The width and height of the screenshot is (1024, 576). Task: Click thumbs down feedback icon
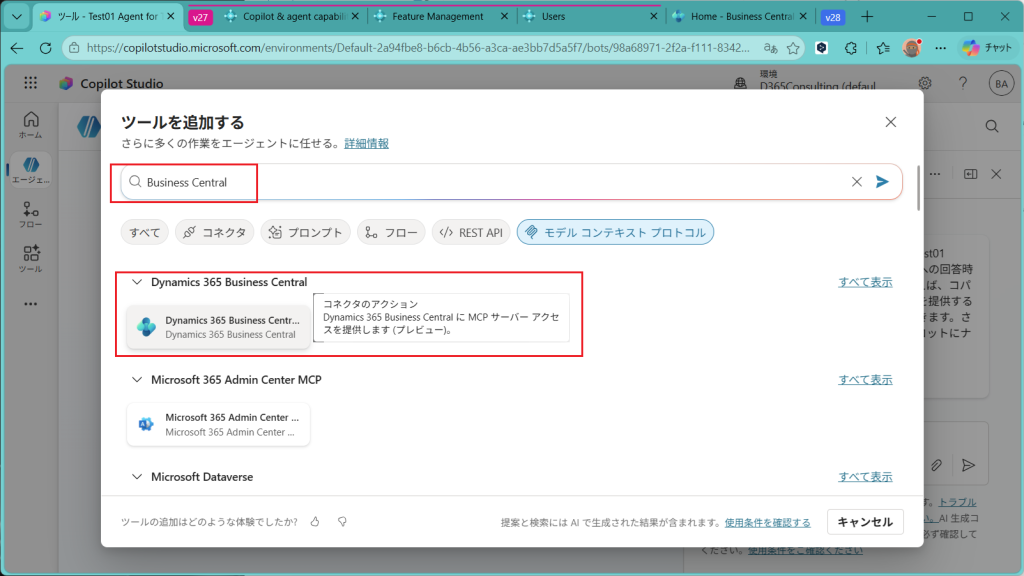point(342,522)
